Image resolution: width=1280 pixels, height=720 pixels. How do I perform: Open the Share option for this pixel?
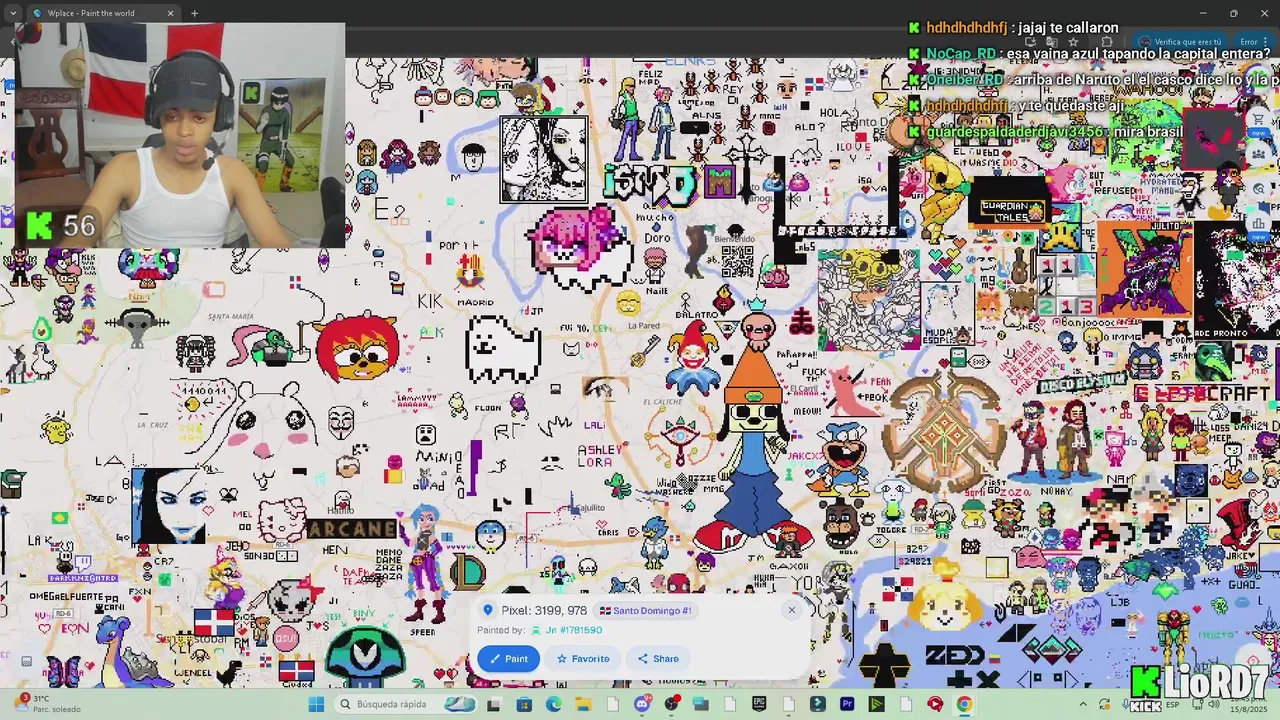(658, 659)
